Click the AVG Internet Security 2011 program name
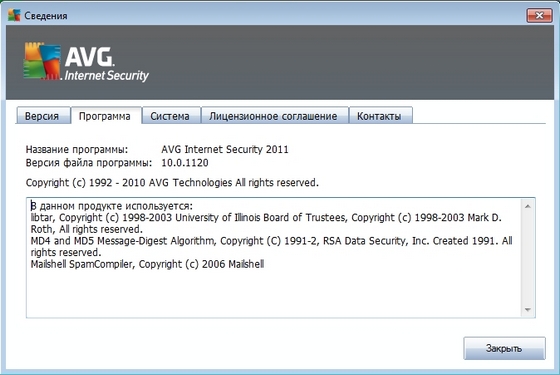The image size is (560, 375). click(225, 149)
